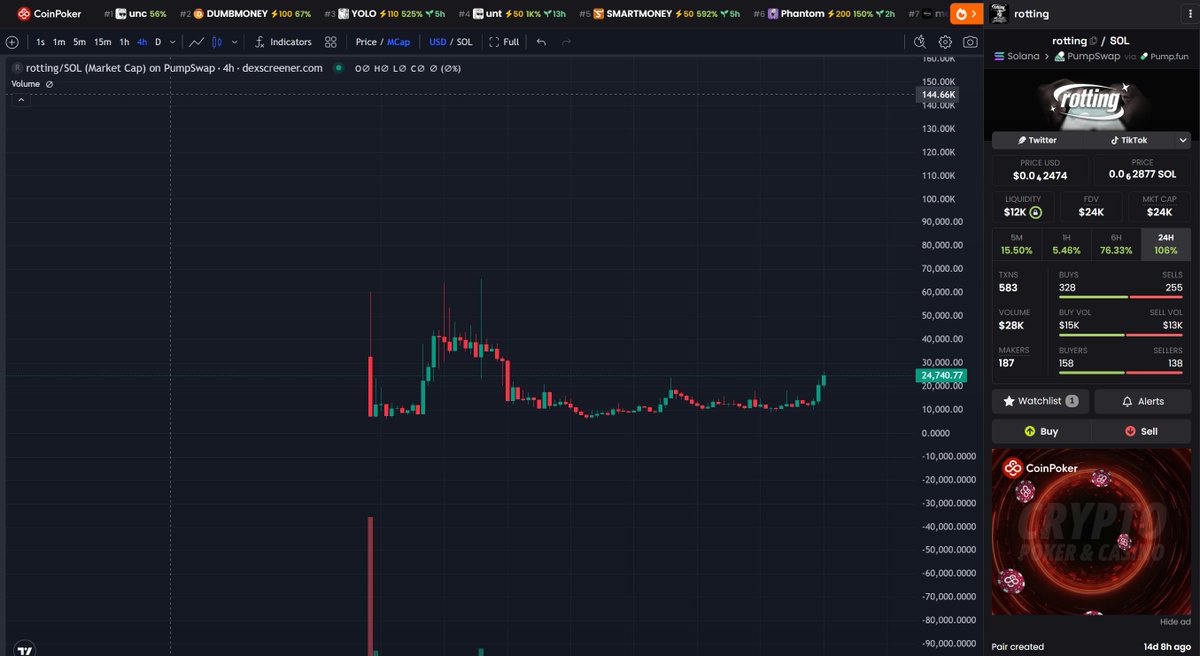1200x656 pixels.
Task: Add rotting to Watchlist
Action: pos(1040,401)
